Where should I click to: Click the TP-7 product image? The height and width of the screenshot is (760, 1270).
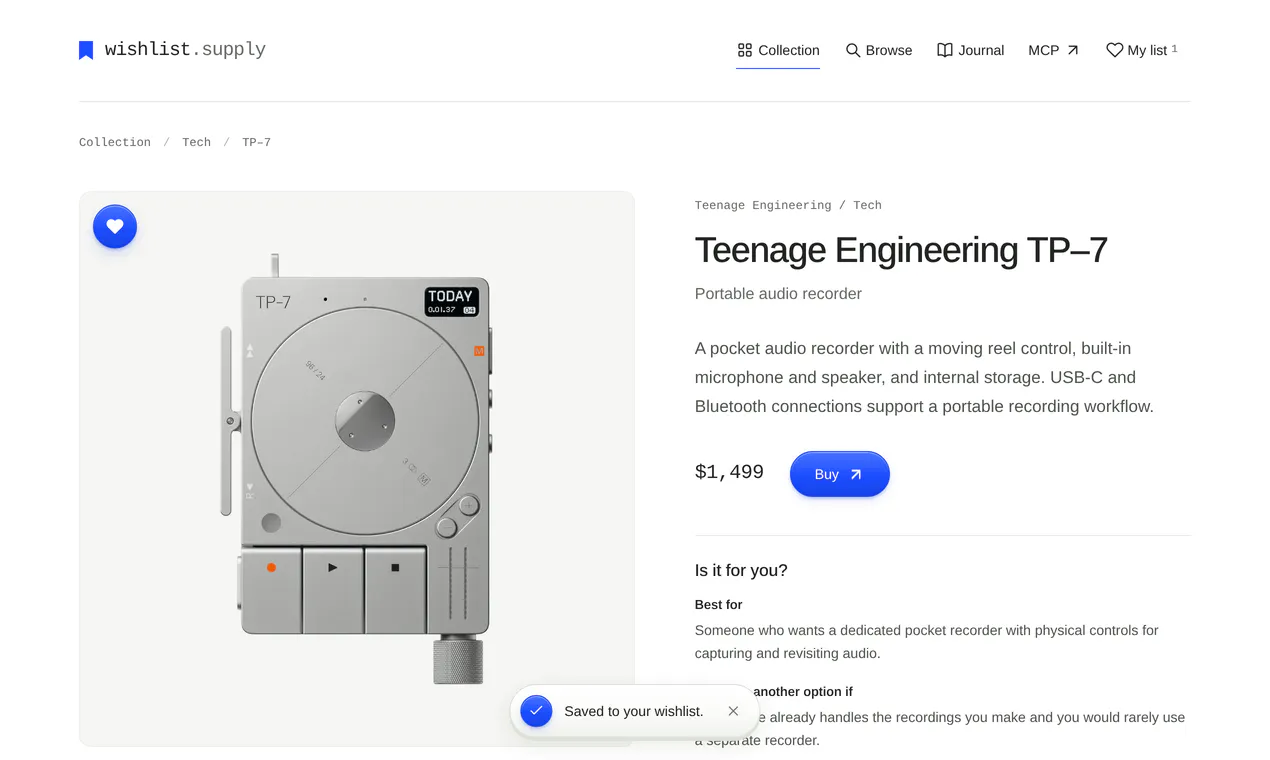pos(357,468)
